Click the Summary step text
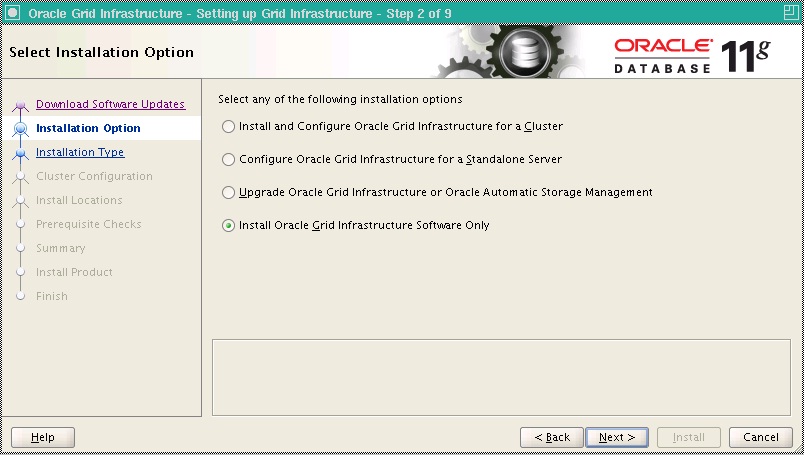Viewport: 804px width, 455px height. tap(61, 248)
